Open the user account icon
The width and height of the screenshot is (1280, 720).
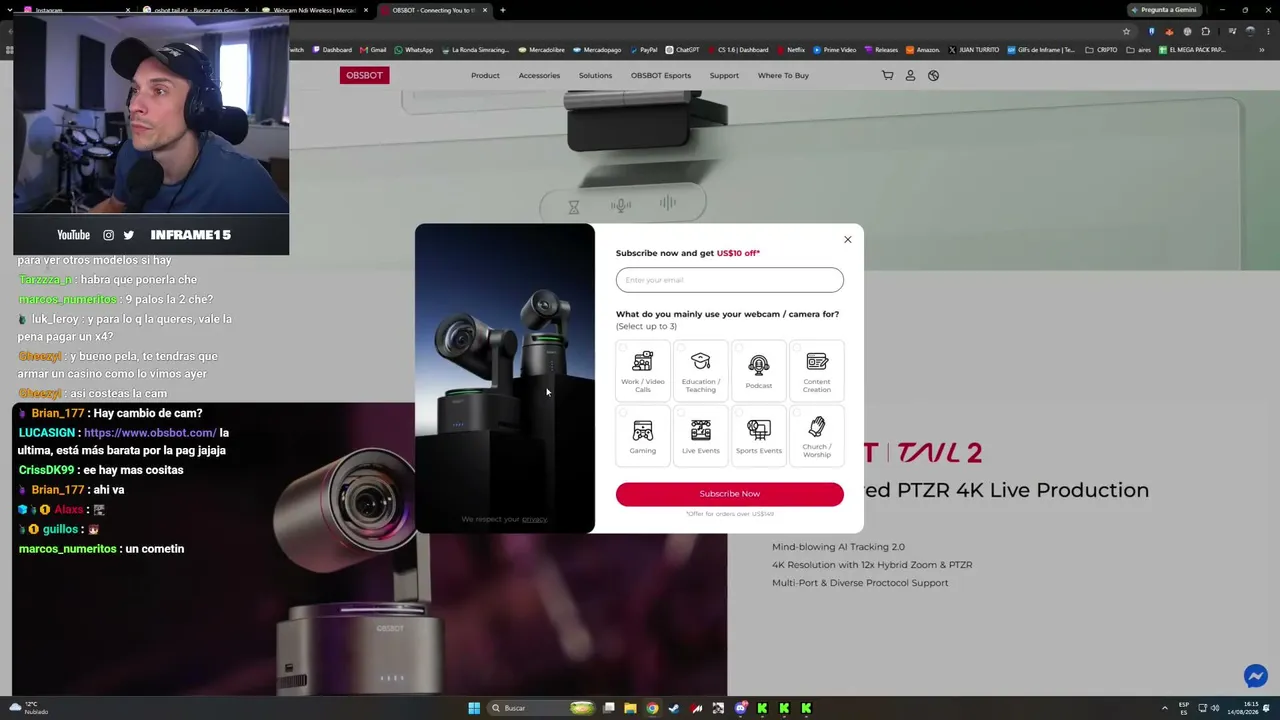pyautogui.click(x=910, y=75)
